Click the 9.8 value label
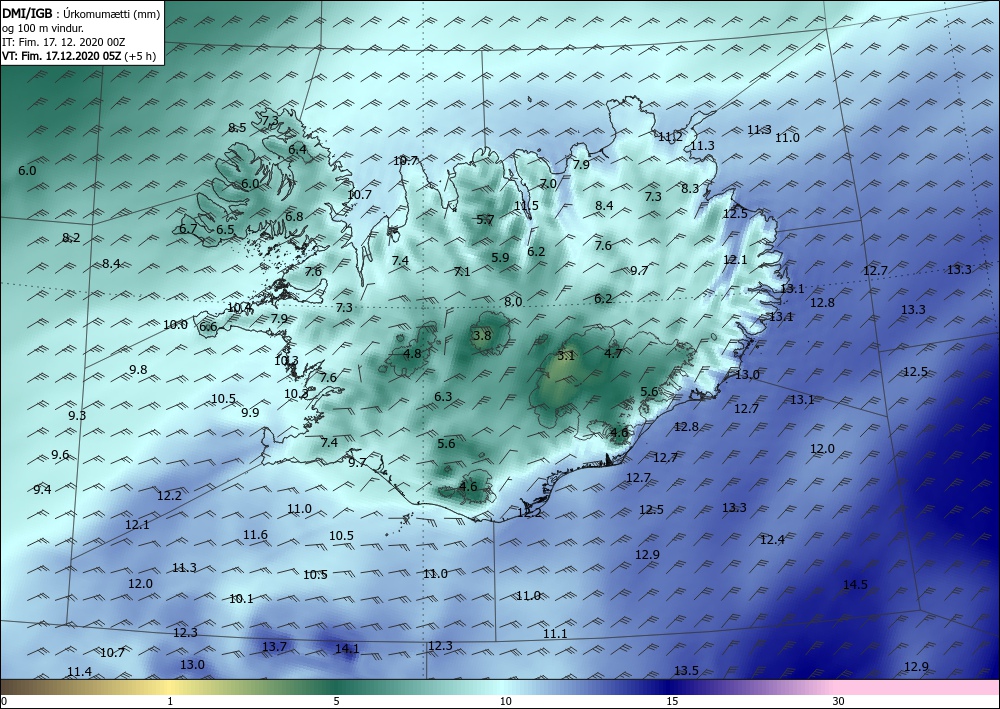This screenshot has width=1000, height=709. pos(138,370)
